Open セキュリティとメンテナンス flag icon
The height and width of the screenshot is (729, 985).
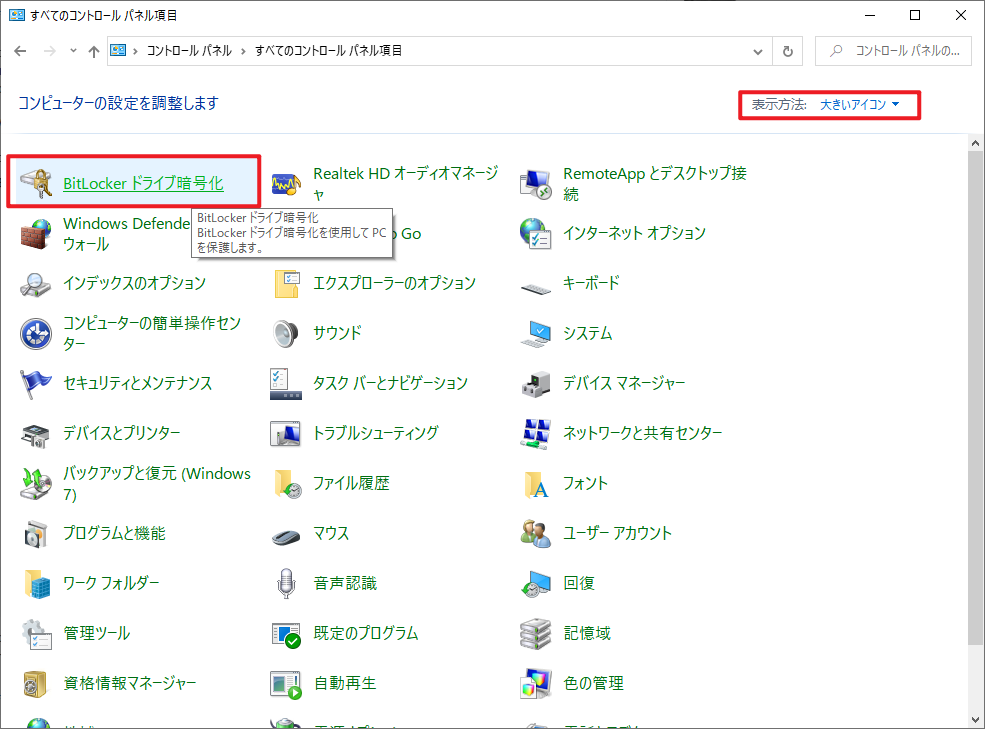tap(36, 383)
